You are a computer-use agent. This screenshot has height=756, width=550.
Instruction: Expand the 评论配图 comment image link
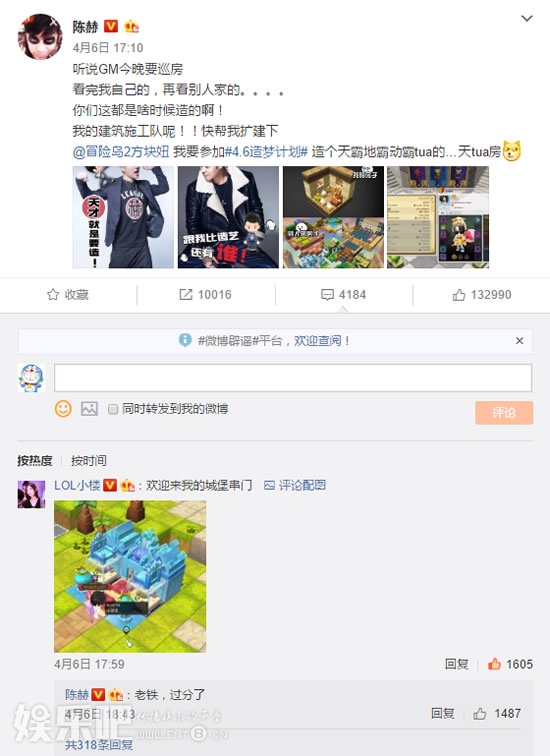click(x=295, y=485)
